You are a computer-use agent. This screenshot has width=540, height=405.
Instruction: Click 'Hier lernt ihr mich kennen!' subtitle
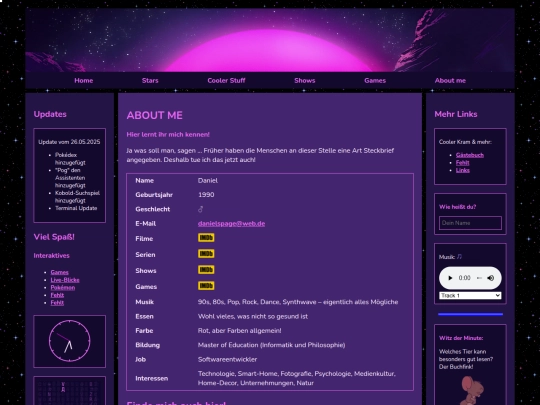(168, 134)
